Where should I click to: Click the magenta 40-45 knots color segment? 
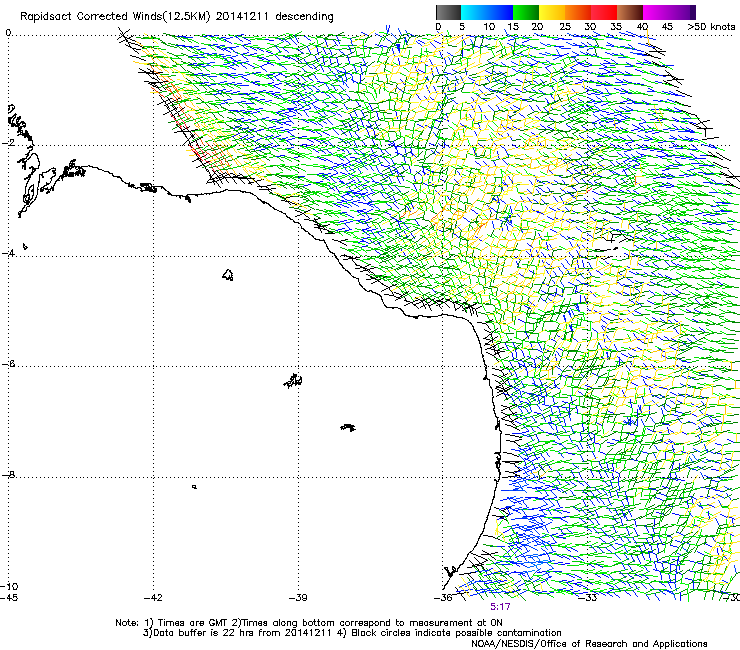656,12
